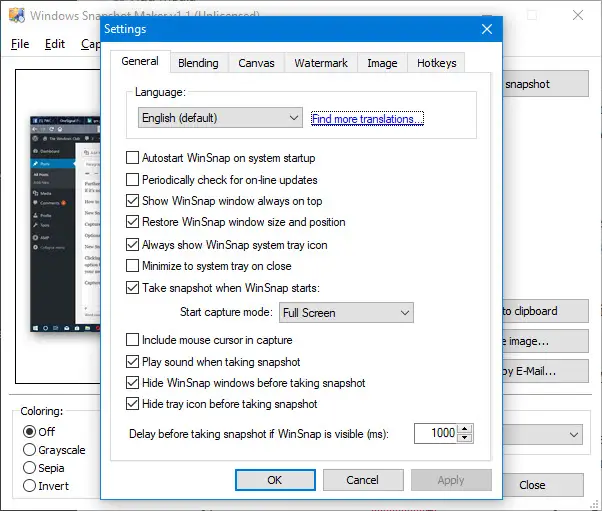The width and height of the screenshot is (602, 511).
Task: Click the delay value field showing 1000
Action: [x=435, y=433]
